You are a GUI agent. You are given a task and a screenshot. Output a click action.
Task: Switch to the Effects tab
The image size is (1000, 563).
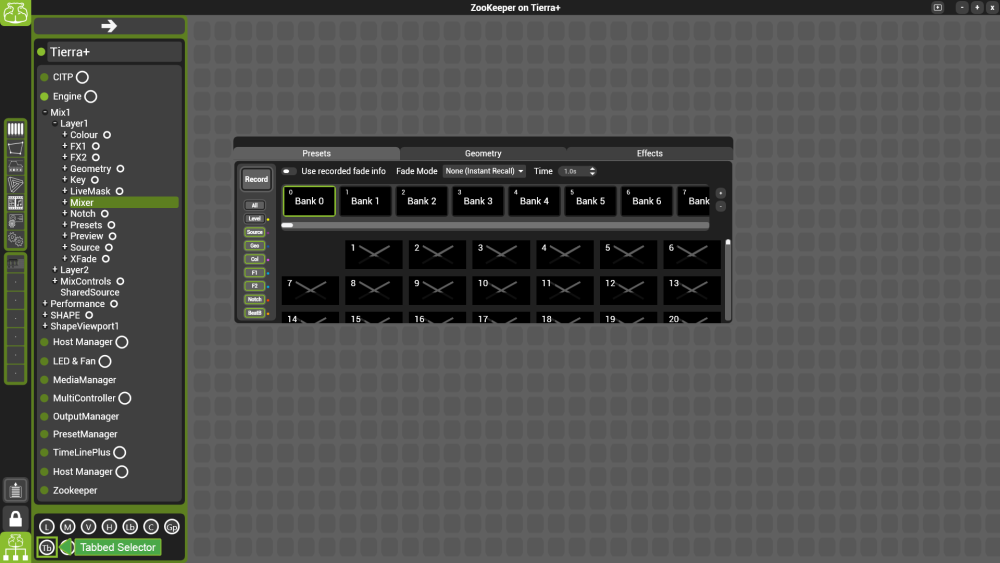649,154
